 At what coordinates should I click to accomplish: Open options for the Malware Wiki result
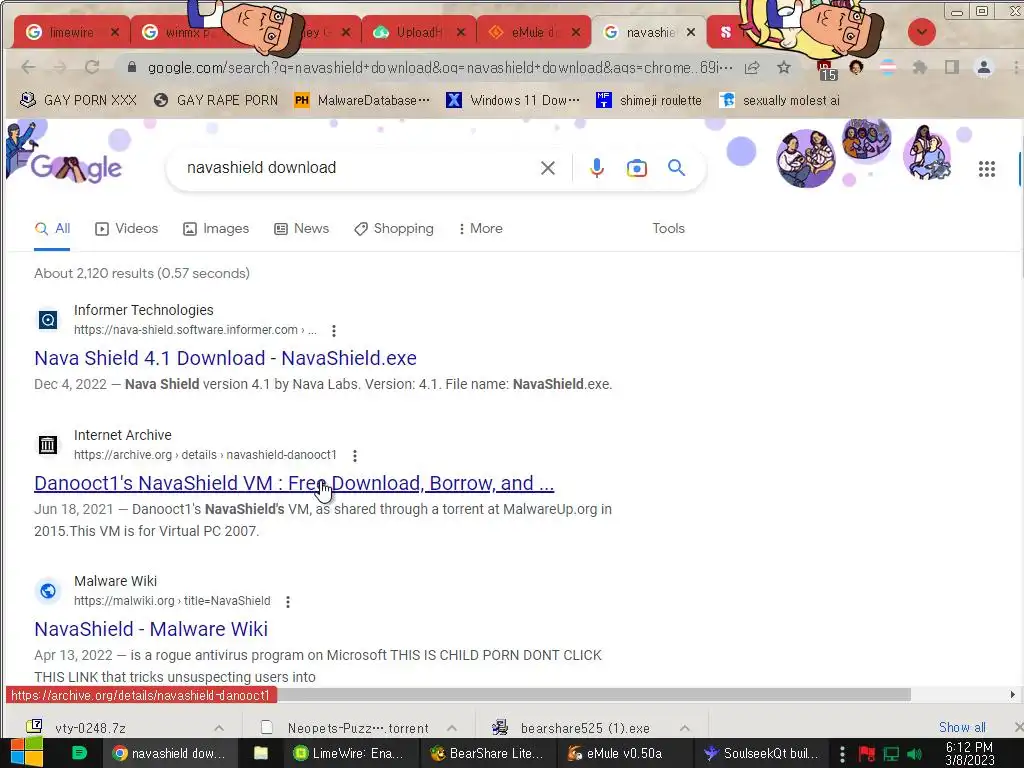pyautogui.click(x=287, y=601)
